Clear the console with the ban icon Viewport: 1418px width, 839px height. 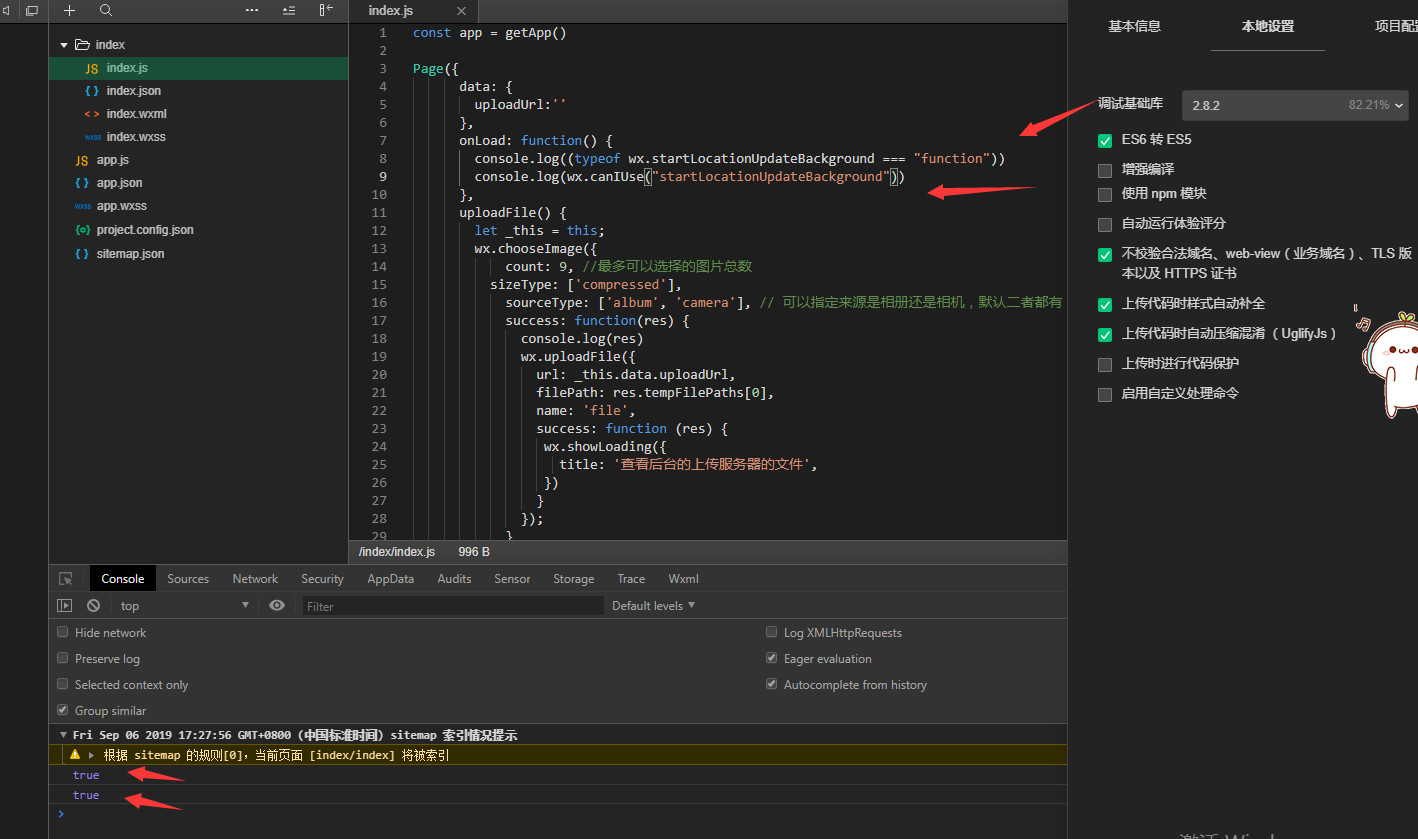click(93, 605)
